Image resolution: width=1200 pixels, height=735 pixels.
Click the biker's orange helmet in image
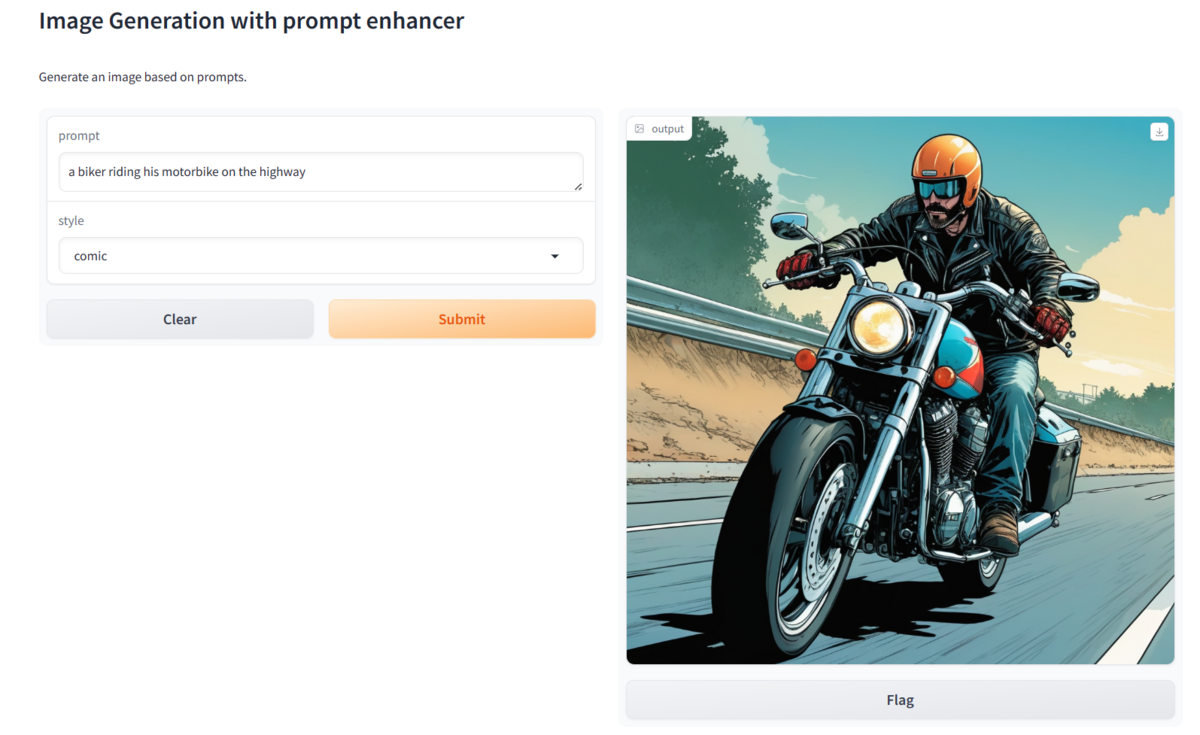pyautogui.click(x=946, y=163)
